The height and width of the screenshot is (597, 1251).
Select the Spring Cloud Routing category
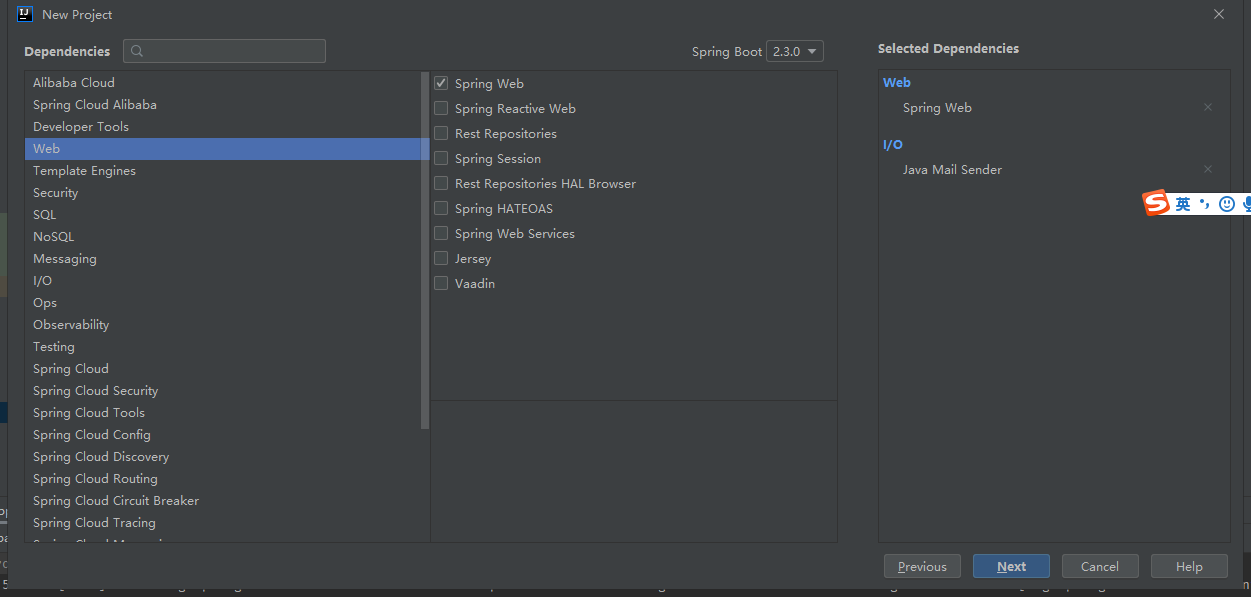coord(223,478)
